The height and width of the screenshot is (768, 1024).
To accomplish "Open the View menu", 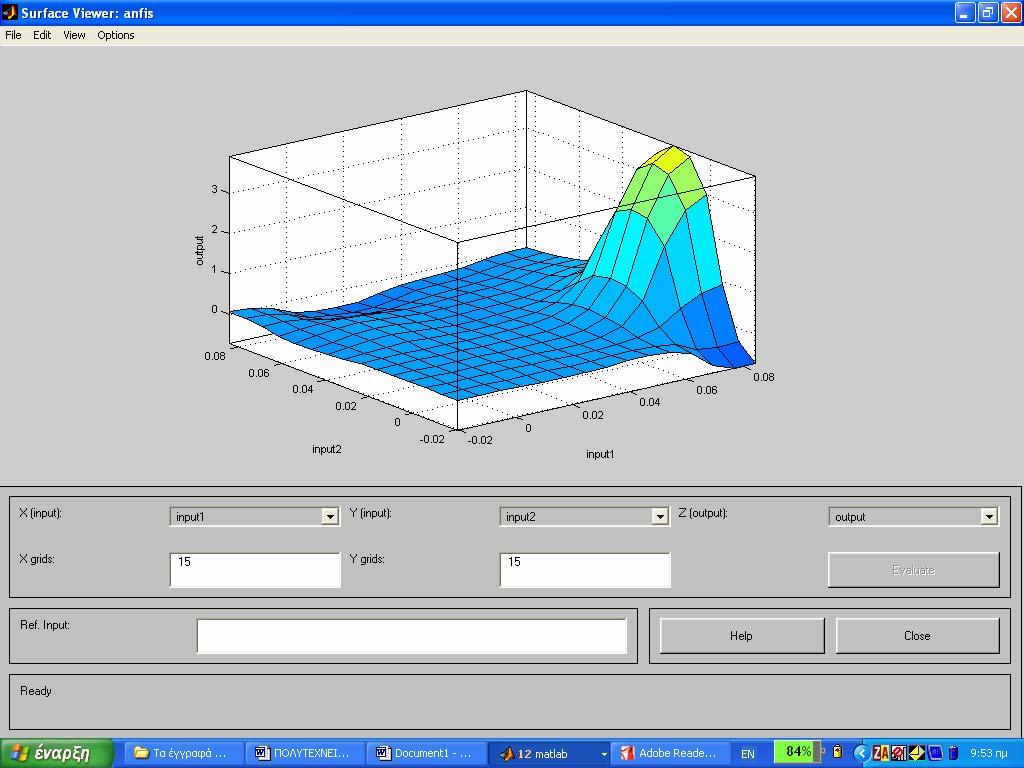I will pyautogui.click(x=74, y=35).
